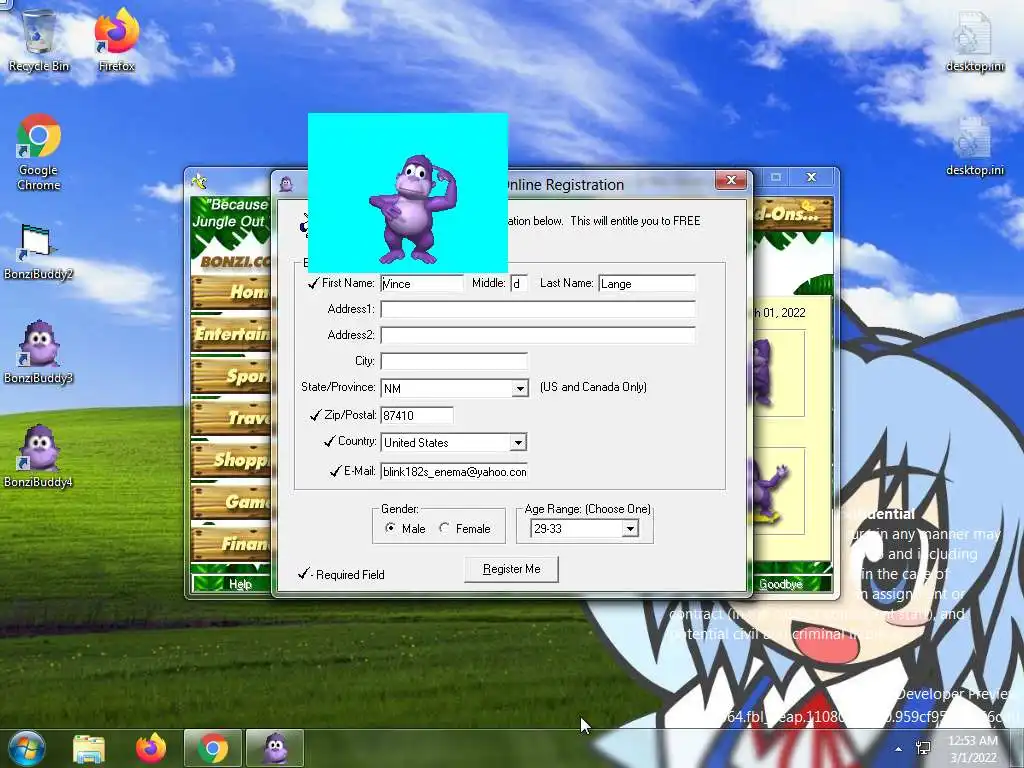Switch to Chrome in the taskbar
Screen dimensions: 1024x768
pyautogui.click(x=213, y=748)
